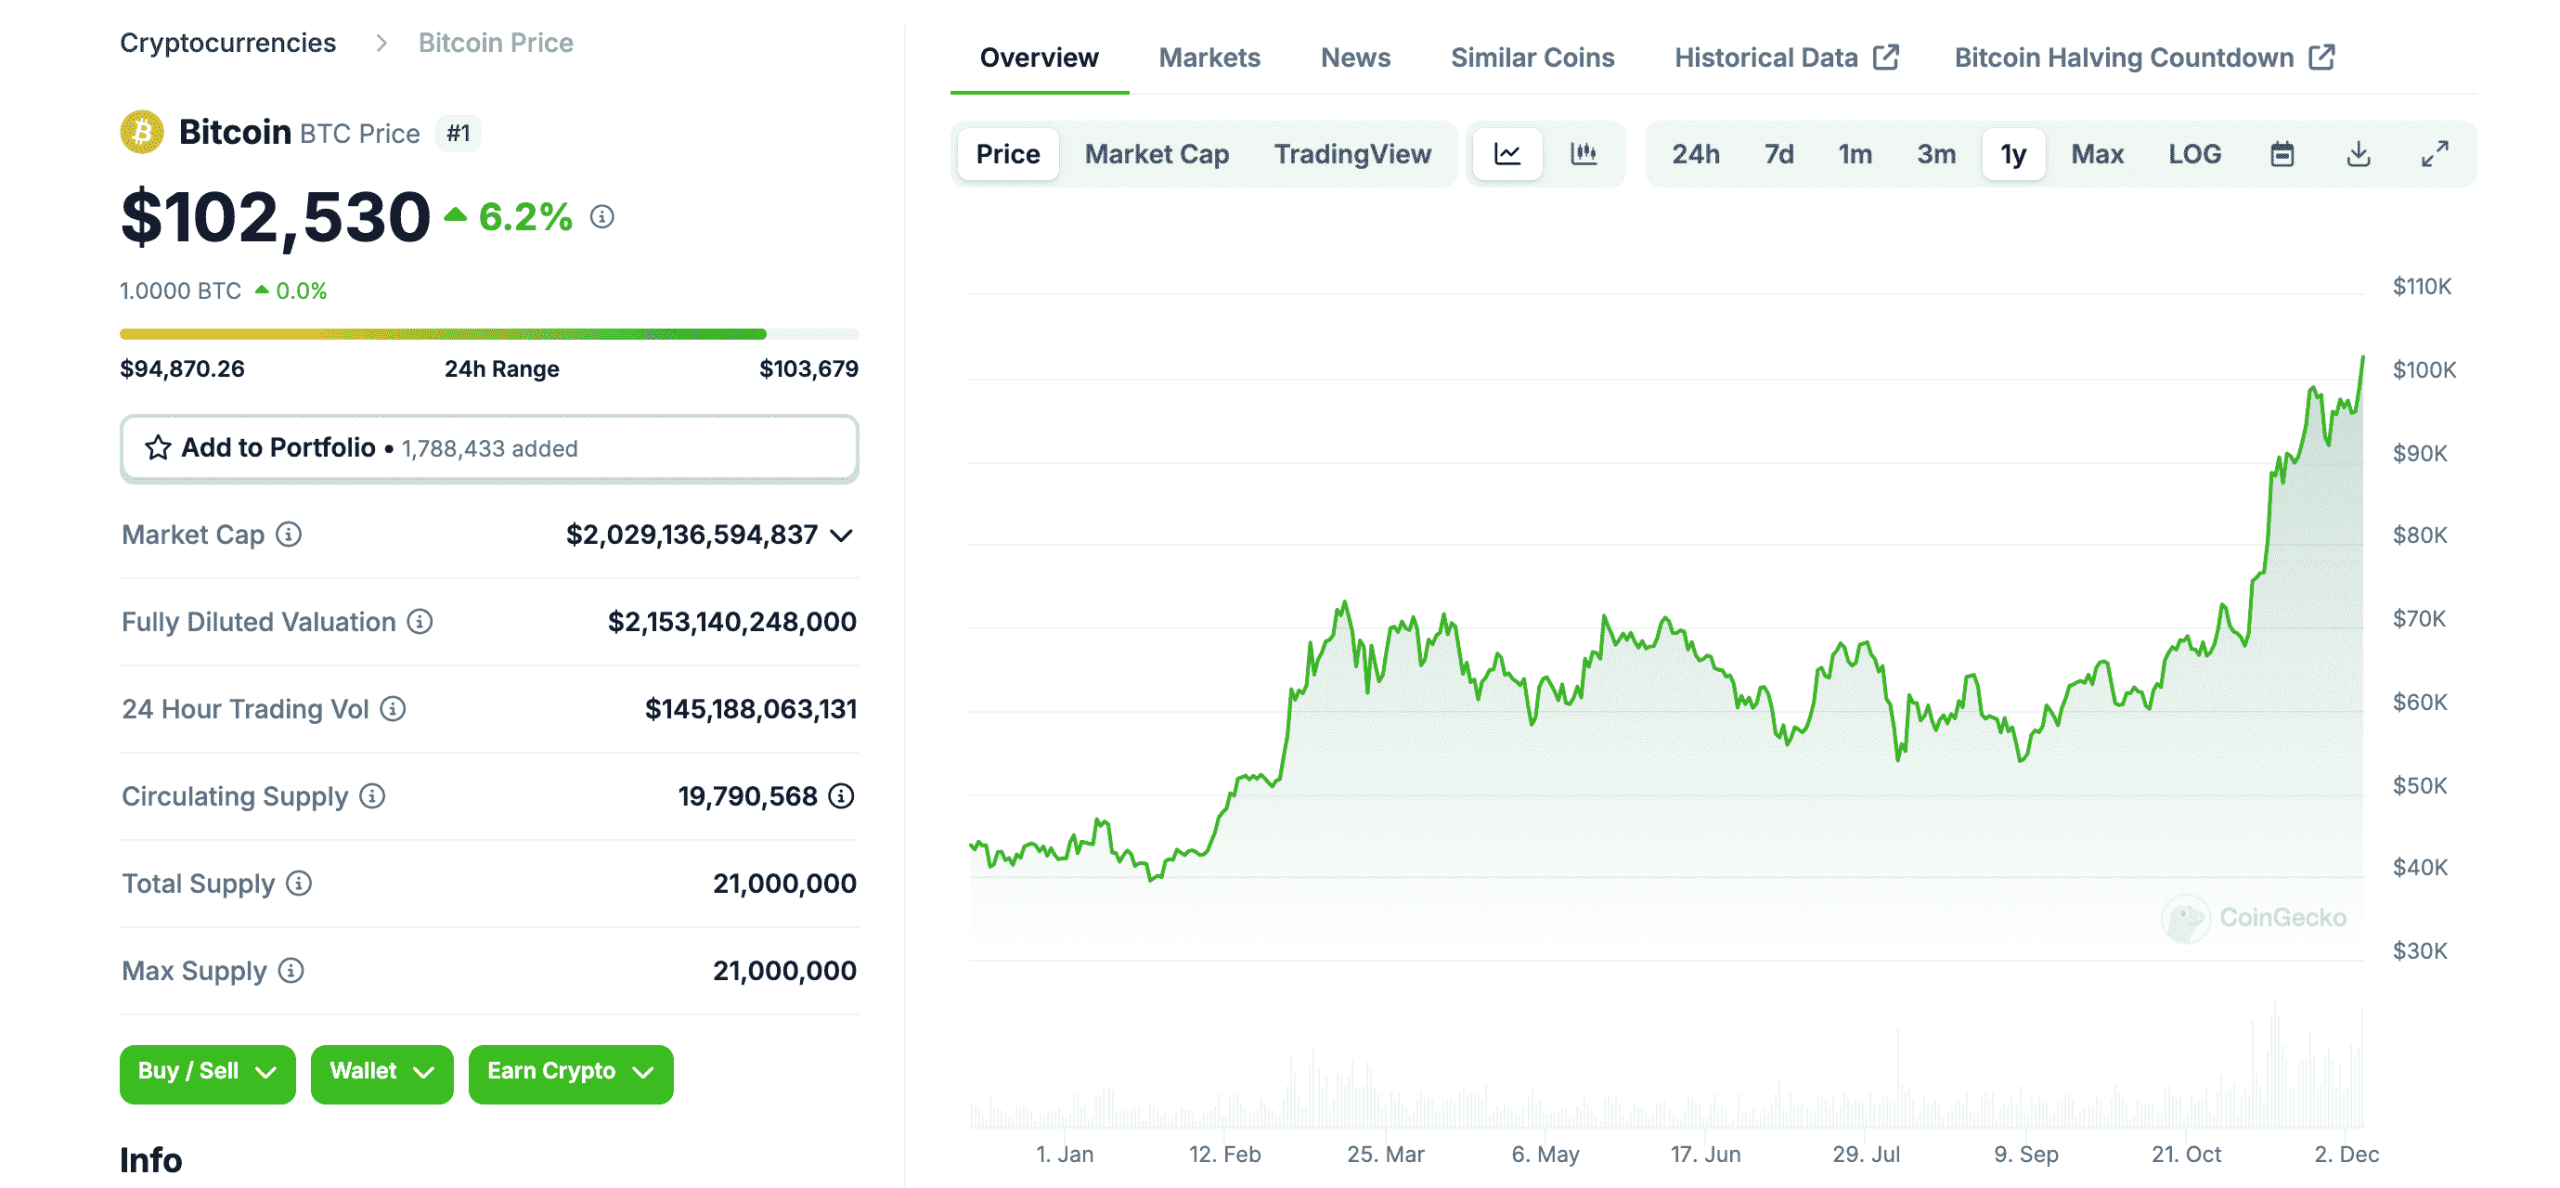This screenshot has width=2560, height=1188.
Task: Click the $145,188,063,131 trading volume value
Action: point(751,708)
